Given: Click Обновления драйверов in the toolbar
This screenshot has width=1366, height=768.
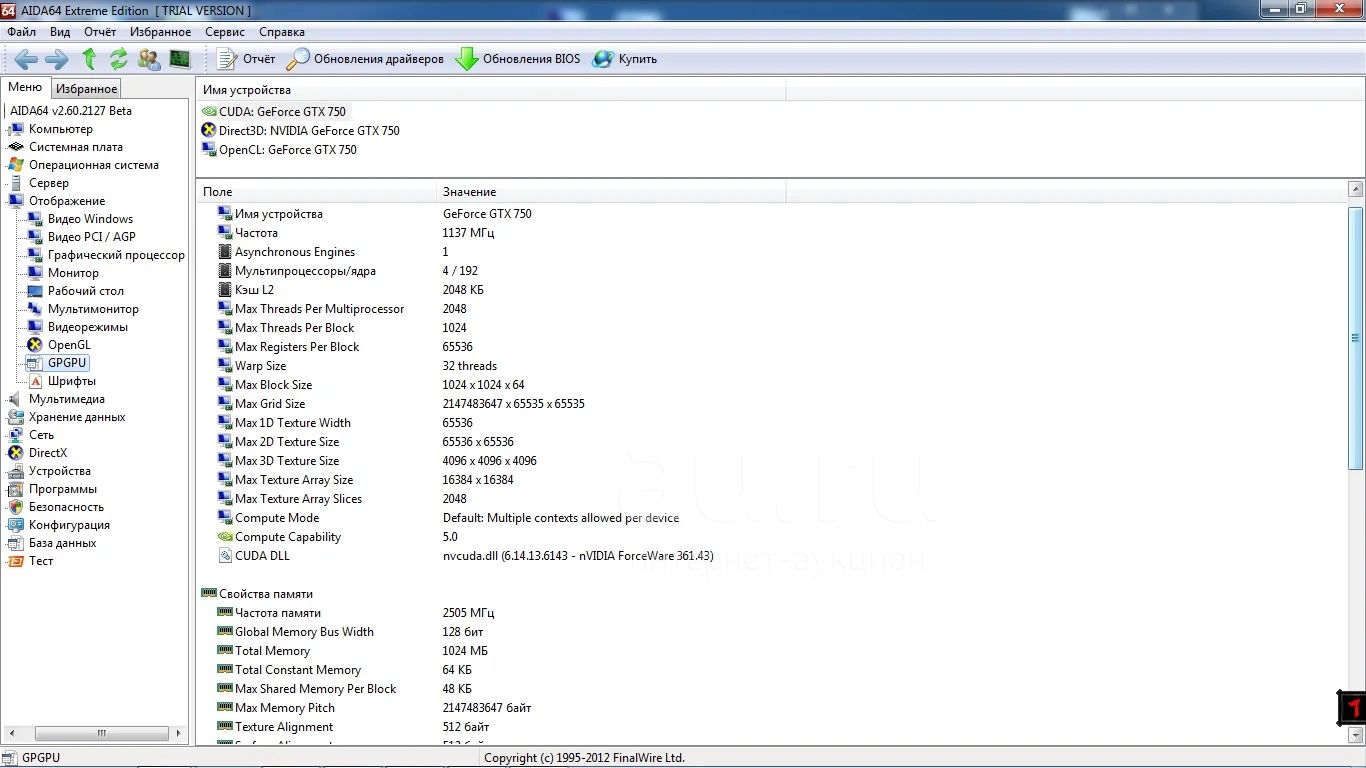Looking at the screenshot, I should click(366, 59).
